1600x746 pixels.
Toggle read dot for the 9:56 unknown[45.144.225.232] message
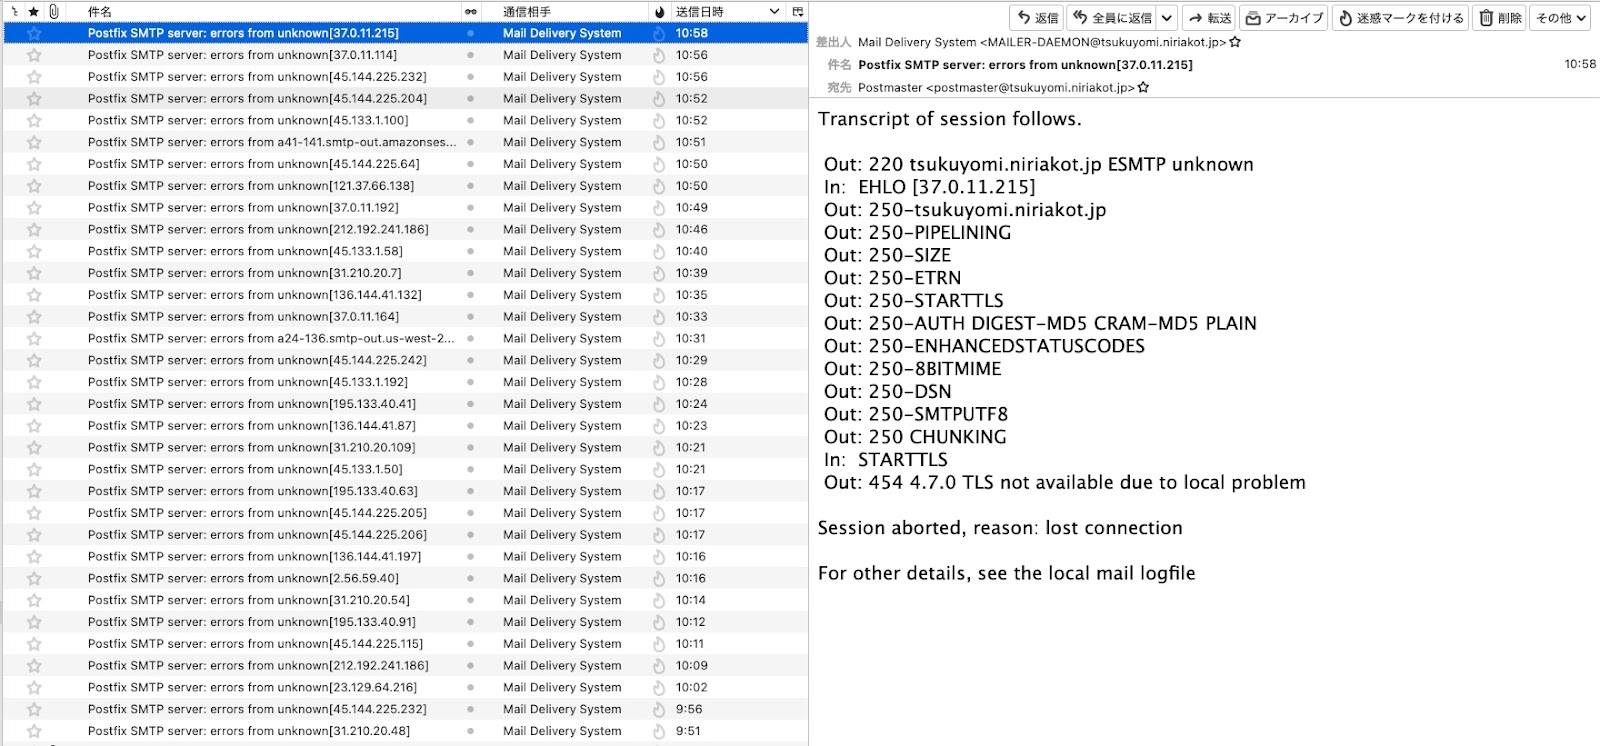tap(470, 709)
